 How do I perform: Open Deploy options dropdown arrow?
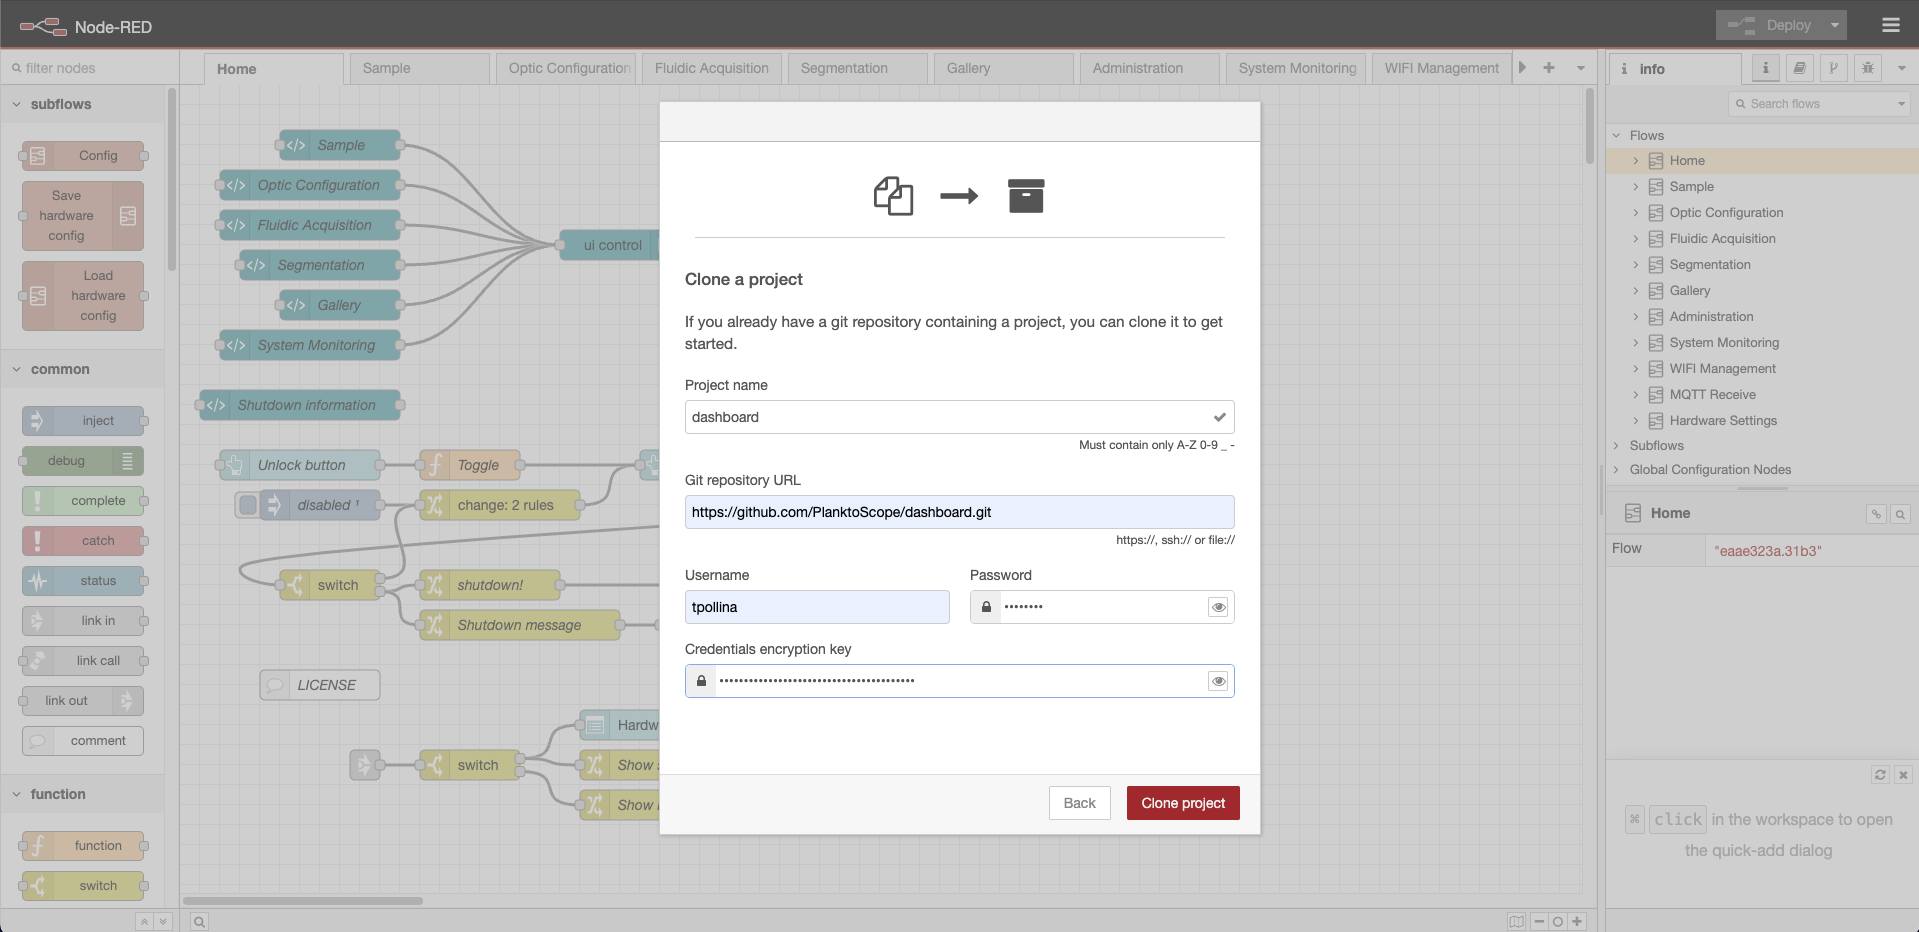pyautogui.click(x=1835, y=25)
